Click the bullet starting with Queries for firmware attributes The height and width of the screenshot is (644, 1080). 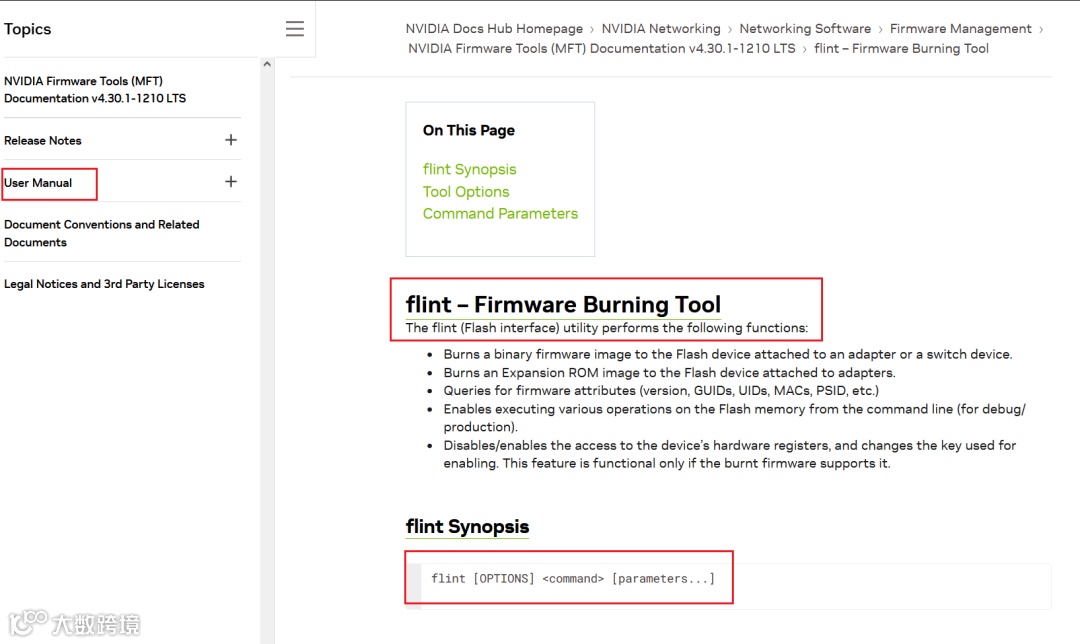coord(661,391)
